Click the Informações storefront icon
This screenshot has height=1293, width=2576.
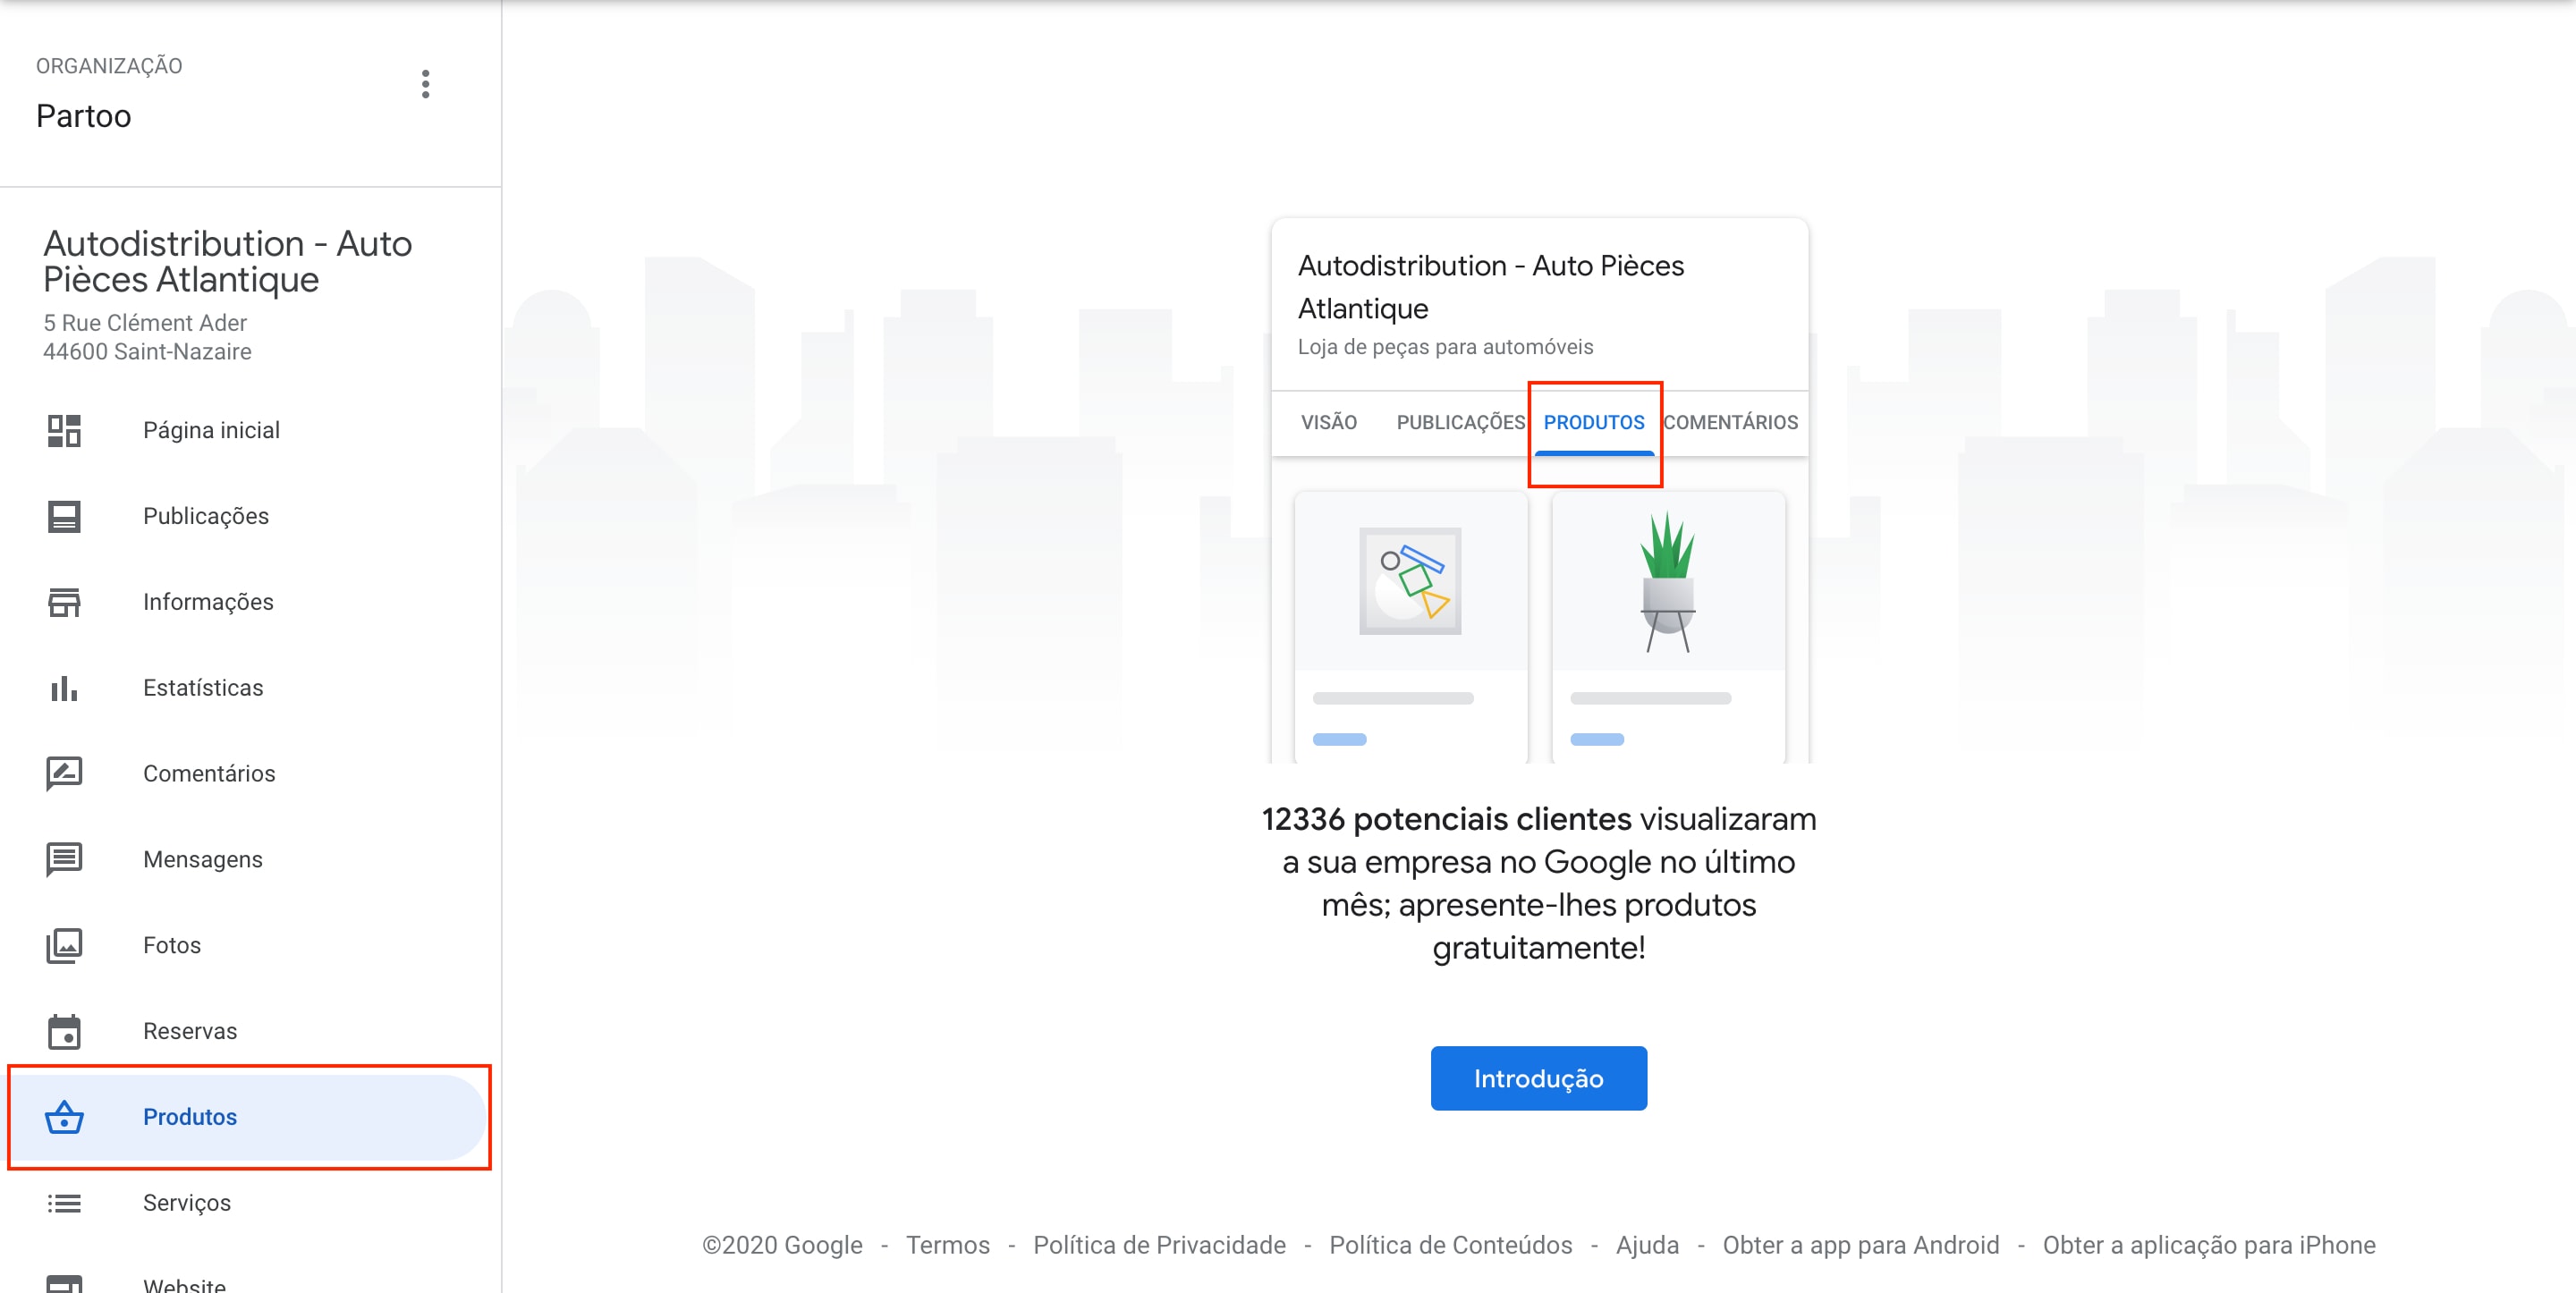coord(64,602)
